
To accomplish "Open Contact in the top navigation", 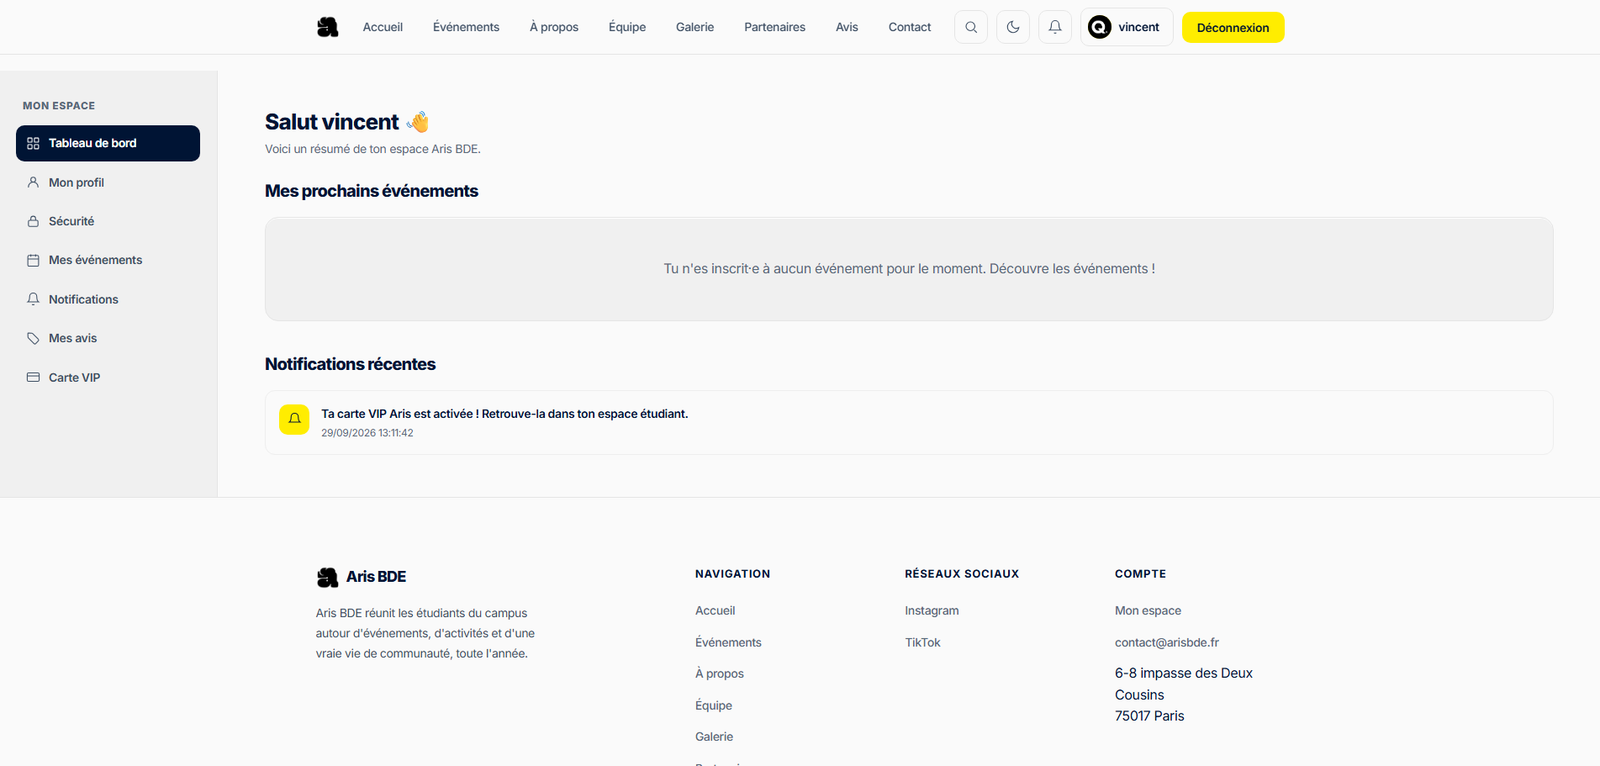I will click(x=910, y=27).
